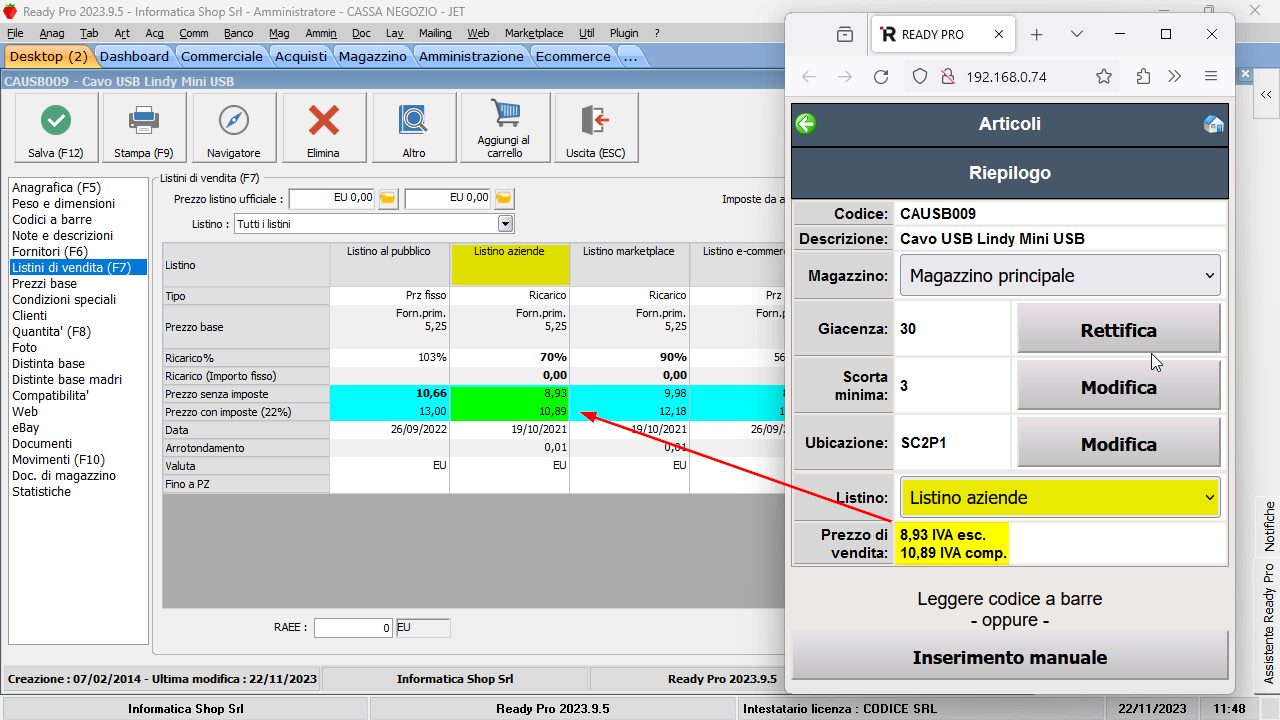Click the Riepilogo header bar

(1009, 173)
